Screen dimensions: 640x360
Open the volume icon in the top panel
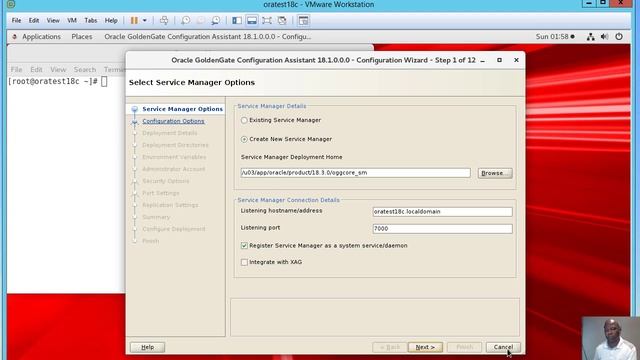[604, 37]
